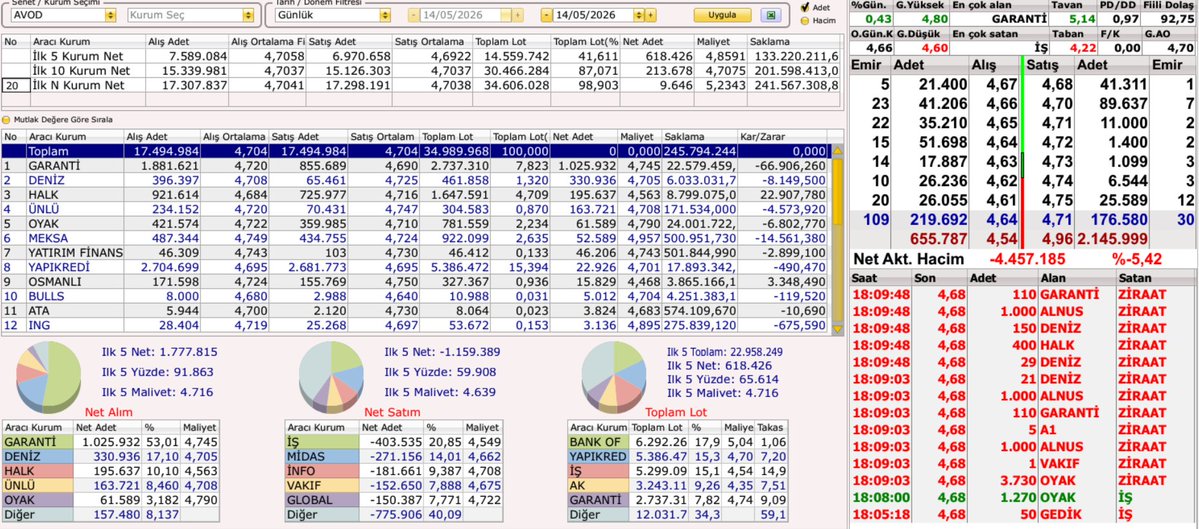The image size is (1199, 529).
Task: Select the İlk 5 Kurum Net row
Action: click(x=420, y=57)
